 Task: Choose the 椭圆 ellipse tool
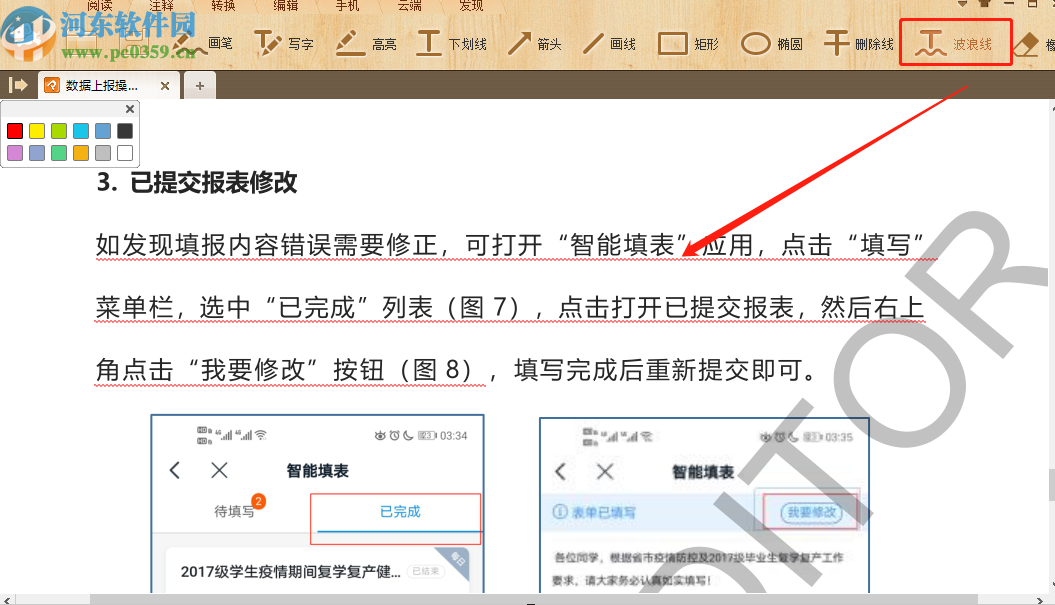774,42
